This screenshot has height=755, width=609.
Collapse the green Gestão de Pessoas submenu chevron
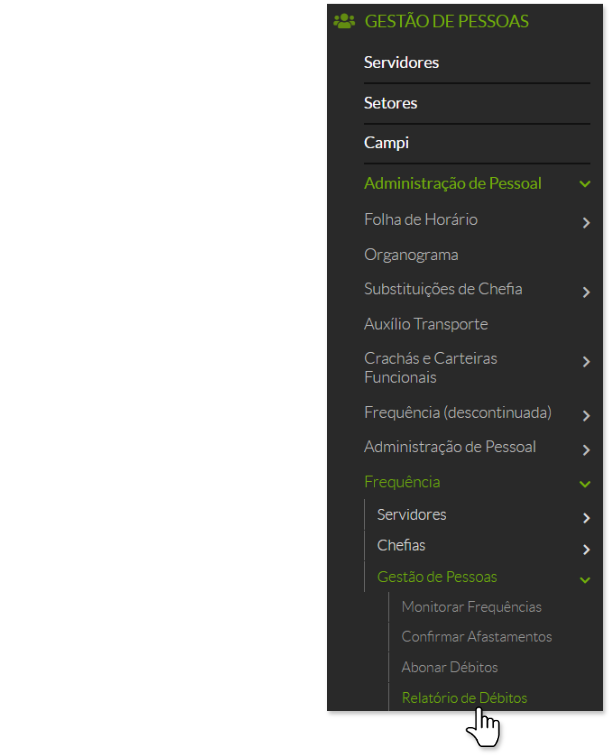[585, 579]
